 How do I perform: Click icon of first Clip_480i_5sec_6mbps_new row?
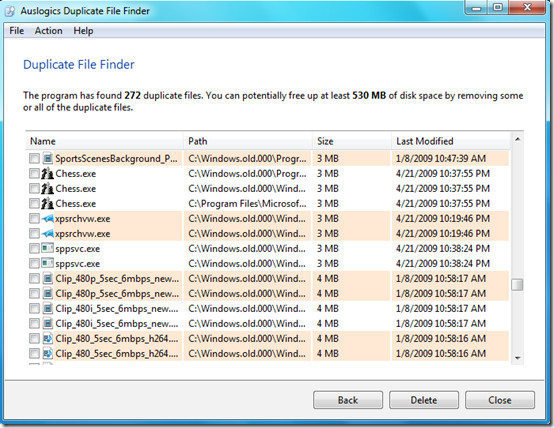click(47, 309)
